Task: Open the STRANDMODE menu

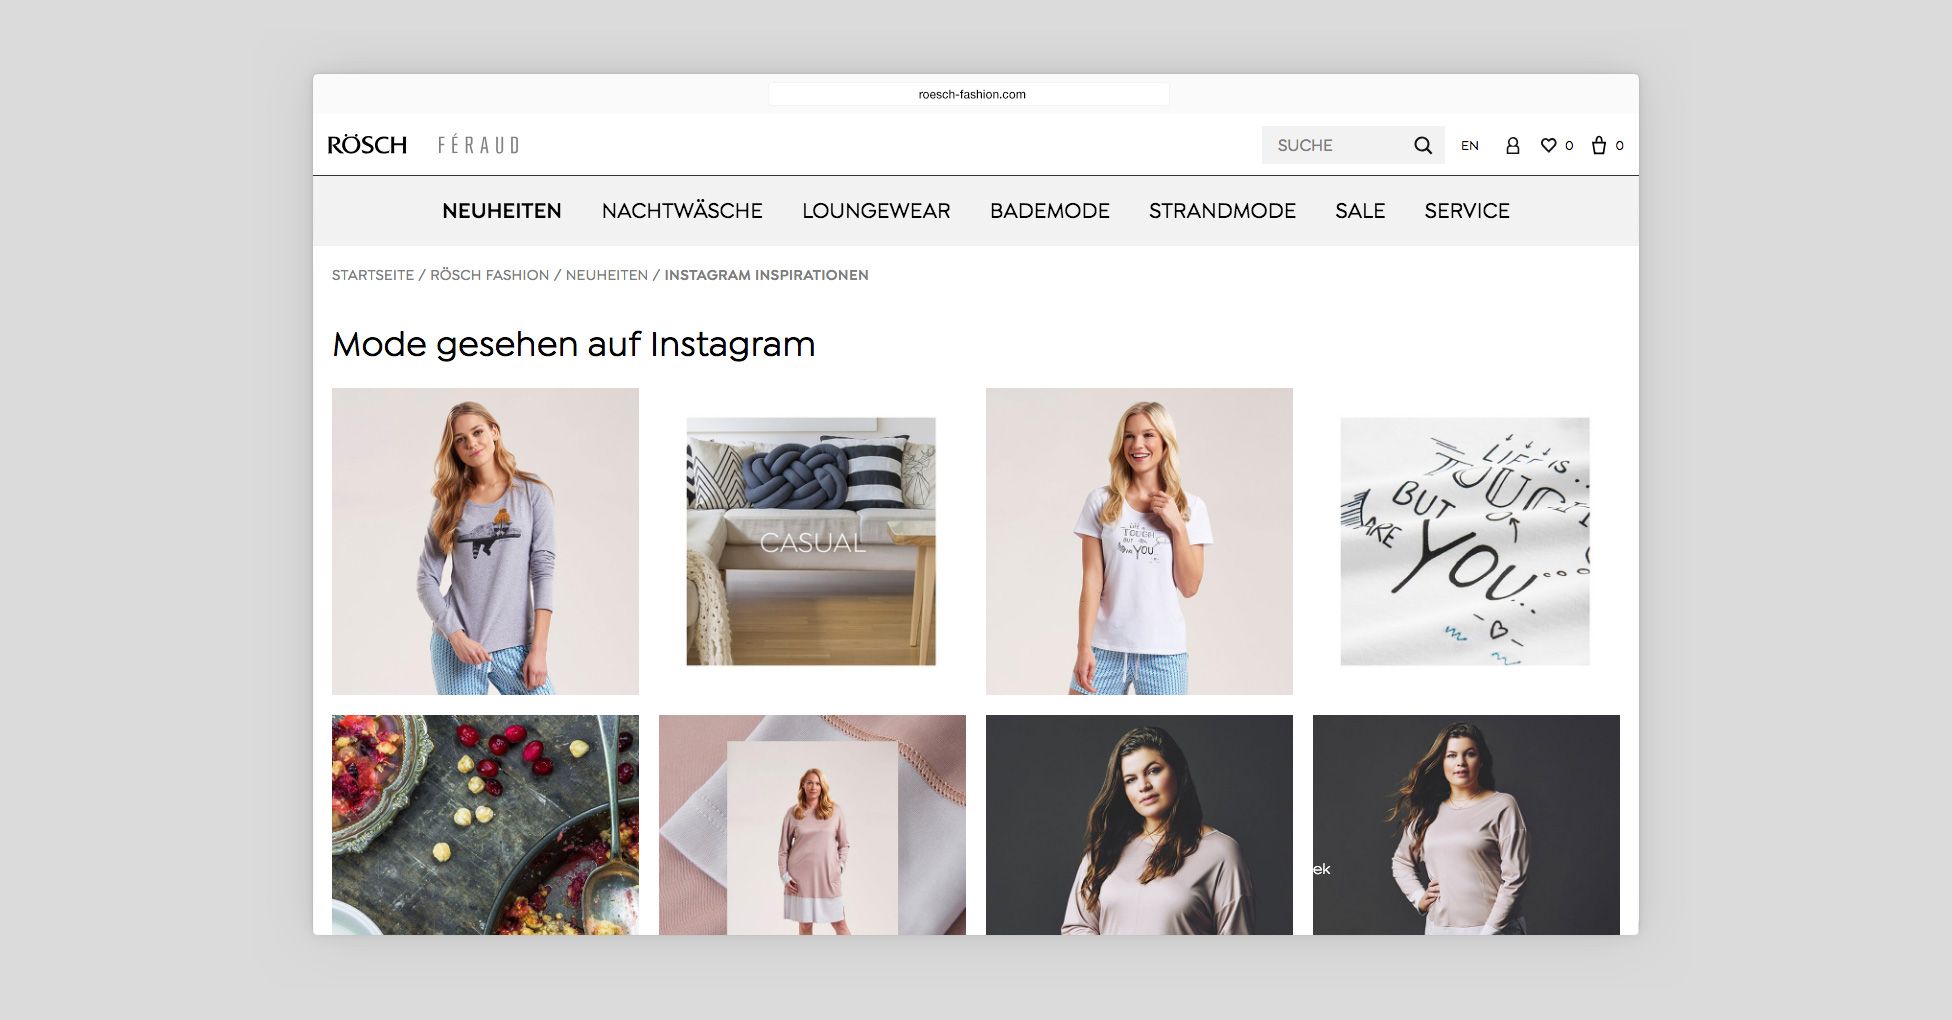Action: coord(1222,211)
